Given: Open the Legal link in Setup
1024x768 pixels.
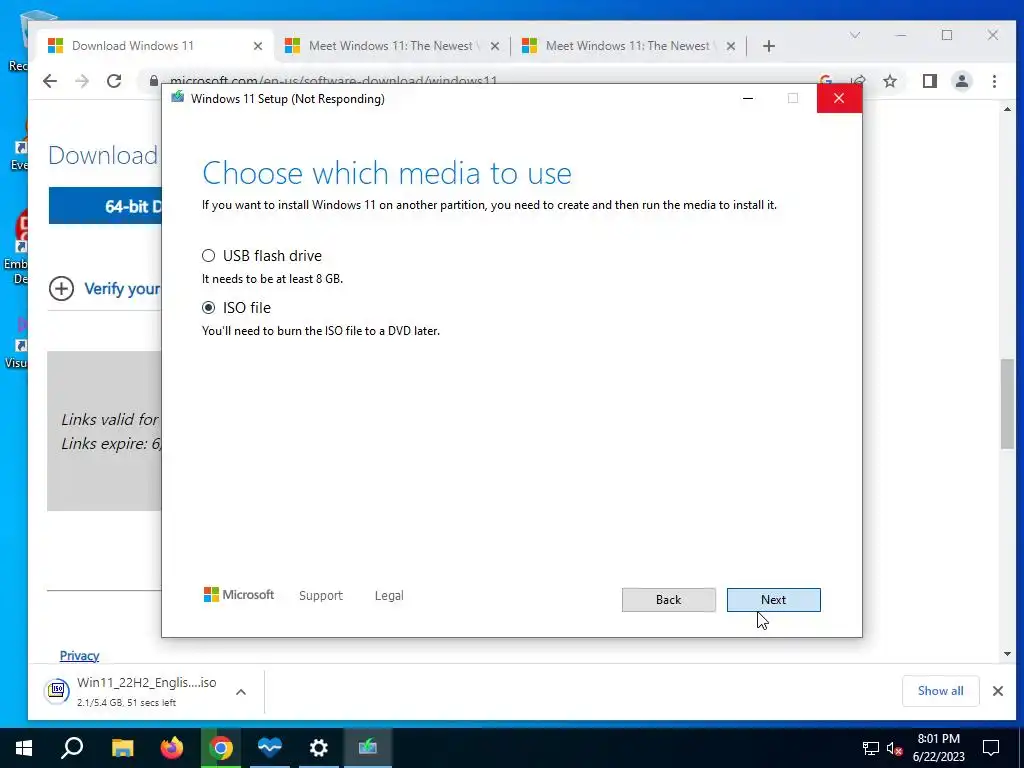Looking at the screenshot, I should (x=389, y=596).
